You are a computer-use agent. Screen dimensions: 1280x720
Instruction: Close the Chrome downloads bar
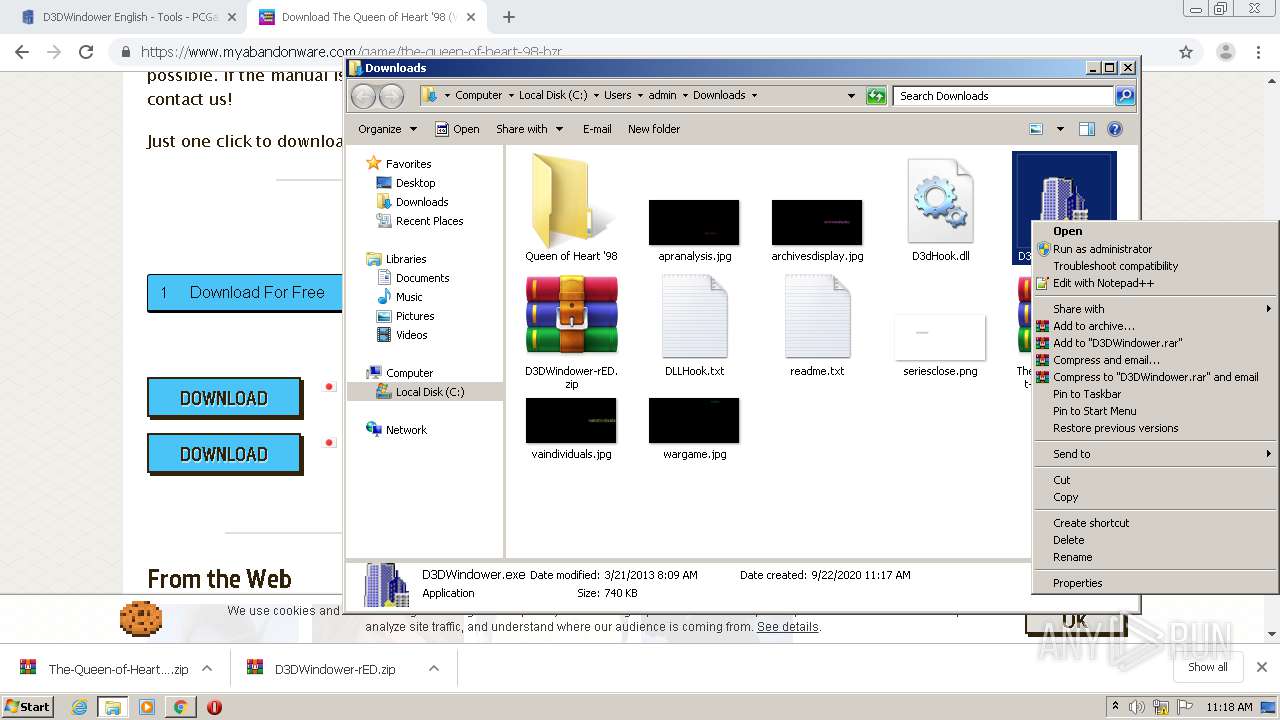point(1262,667)
